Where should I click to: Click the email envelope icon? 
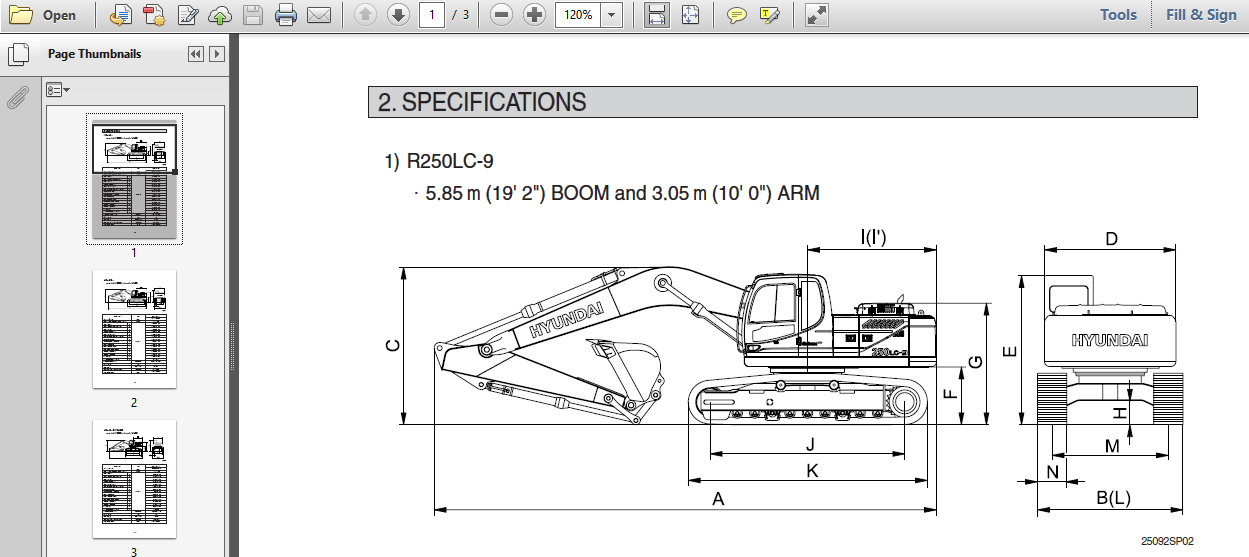(x=319, y=15)
